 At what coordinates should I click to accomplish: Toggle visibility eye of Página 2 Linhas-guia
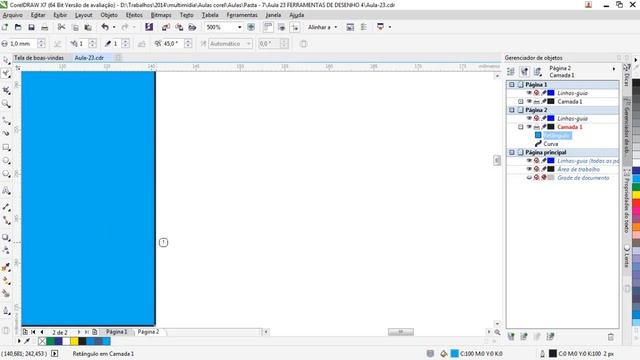(x=529, y=118)
